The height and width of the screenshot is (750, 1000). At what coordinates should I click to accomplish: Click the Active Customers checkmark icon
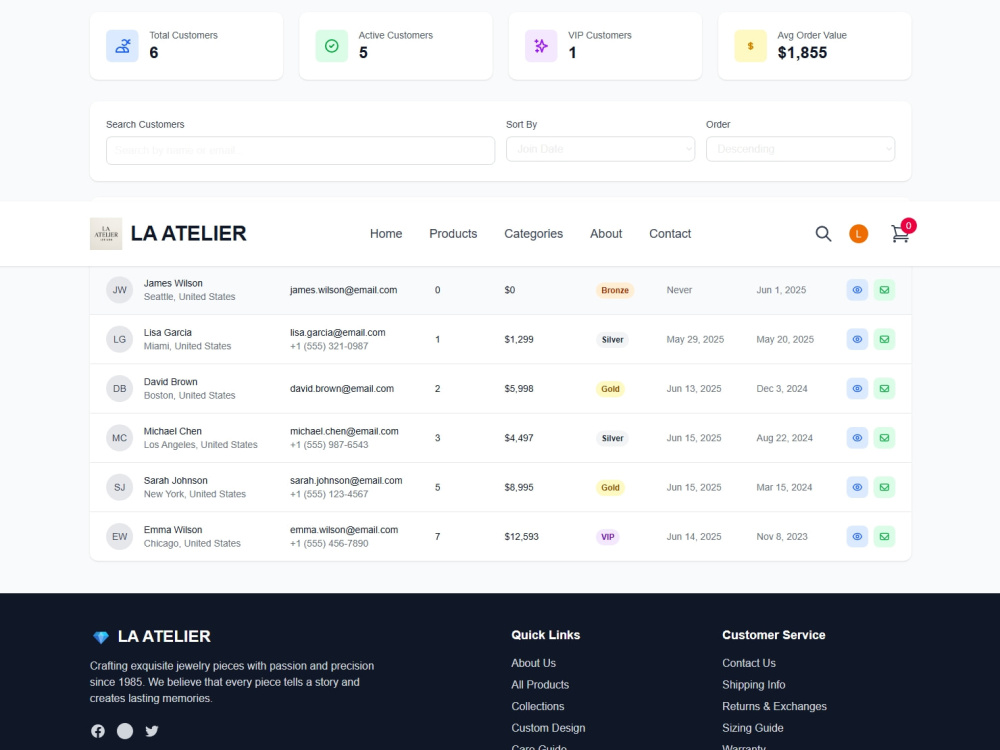click(x=332, y=46)
